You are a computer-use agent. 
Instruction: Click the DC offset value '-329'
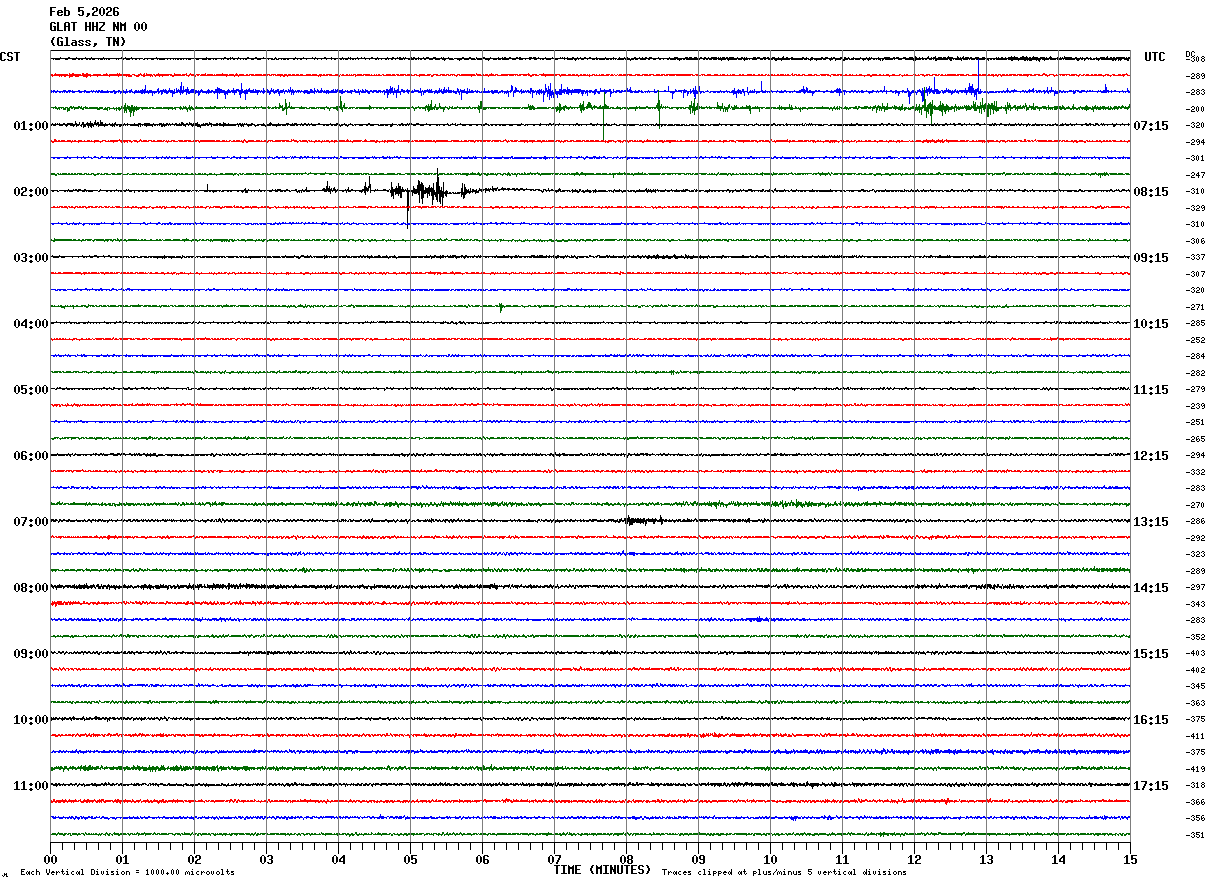tap(1195, 208)
